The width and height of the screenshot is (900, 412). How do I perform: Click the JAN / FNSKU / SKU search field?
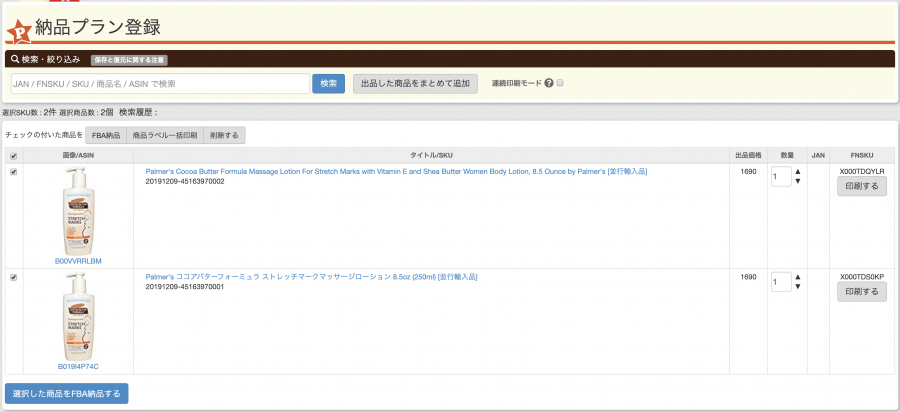160,84
